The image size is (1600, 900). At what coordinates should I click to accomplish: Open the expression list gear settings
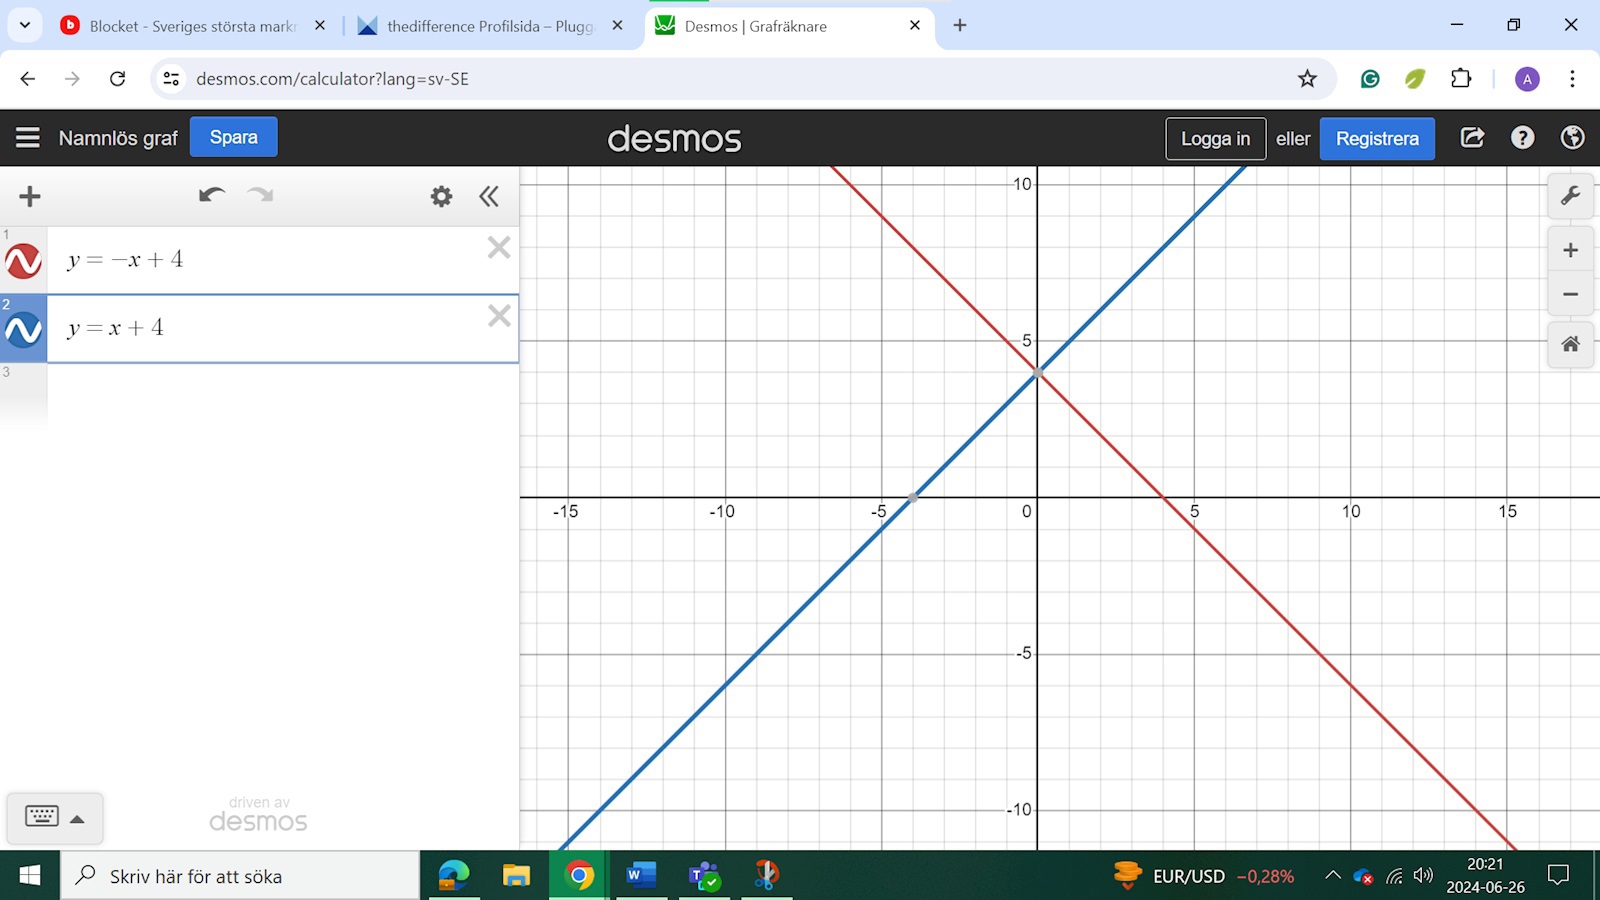pos(441,196)
